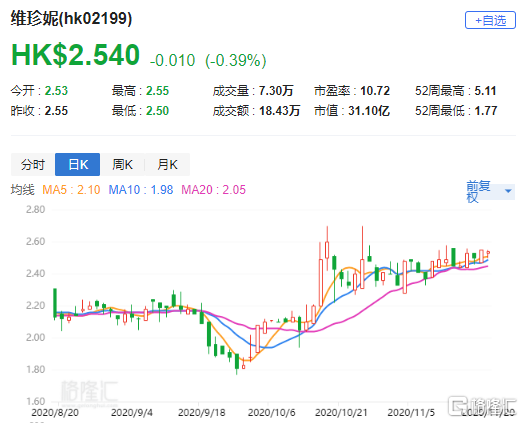Click the 2020/10/21 date axis label
Image resolution: width=523 pixels, height=423 pixels.
(341, 413)
